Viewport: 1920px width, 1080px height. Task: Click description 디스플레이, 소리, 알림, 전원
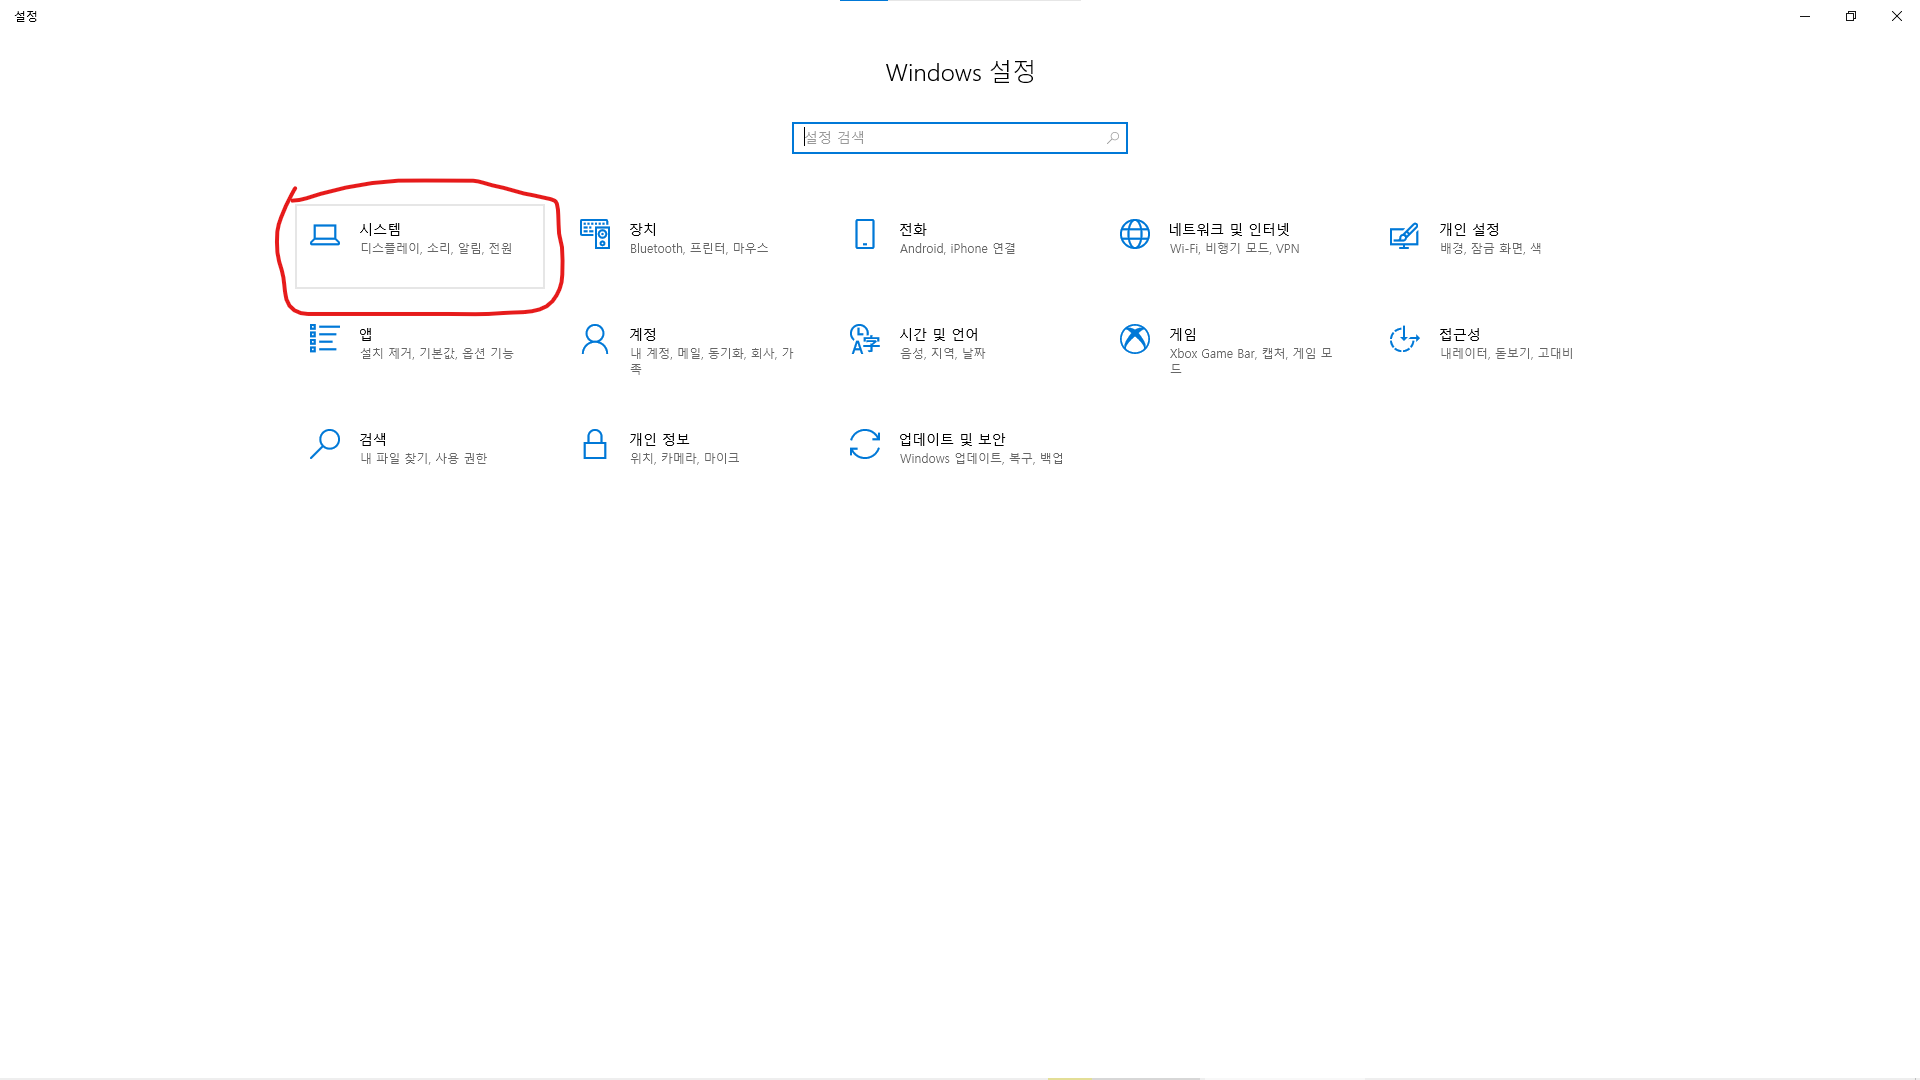pyautogui.click(x=436, y=249)
